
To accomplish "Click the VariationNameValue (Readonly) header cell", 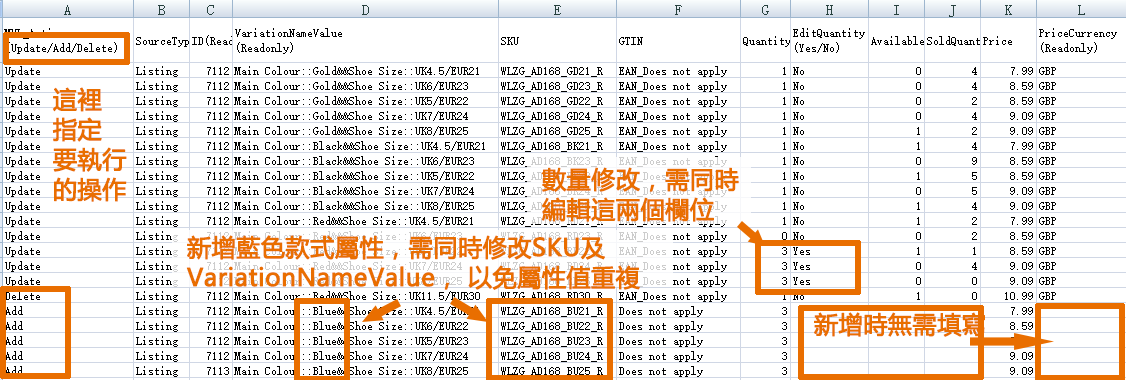I will pos(365,41).
